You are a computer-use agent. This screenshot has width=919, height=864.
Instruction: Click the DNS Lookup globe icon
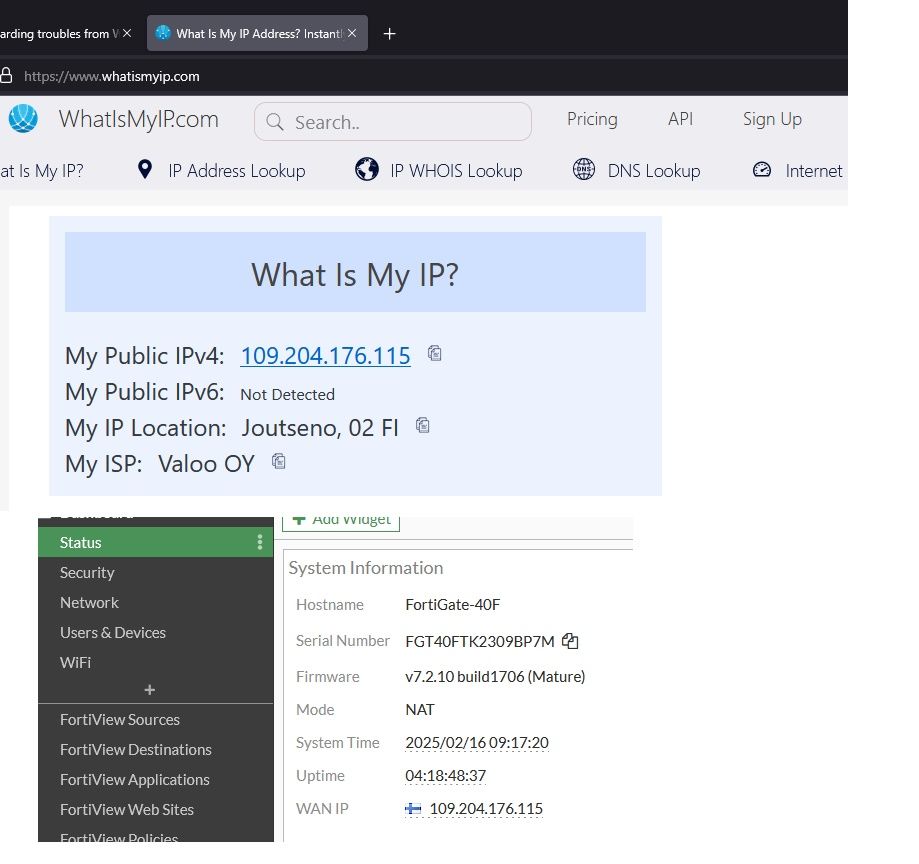pyautogui.click(x=584, y=169)
